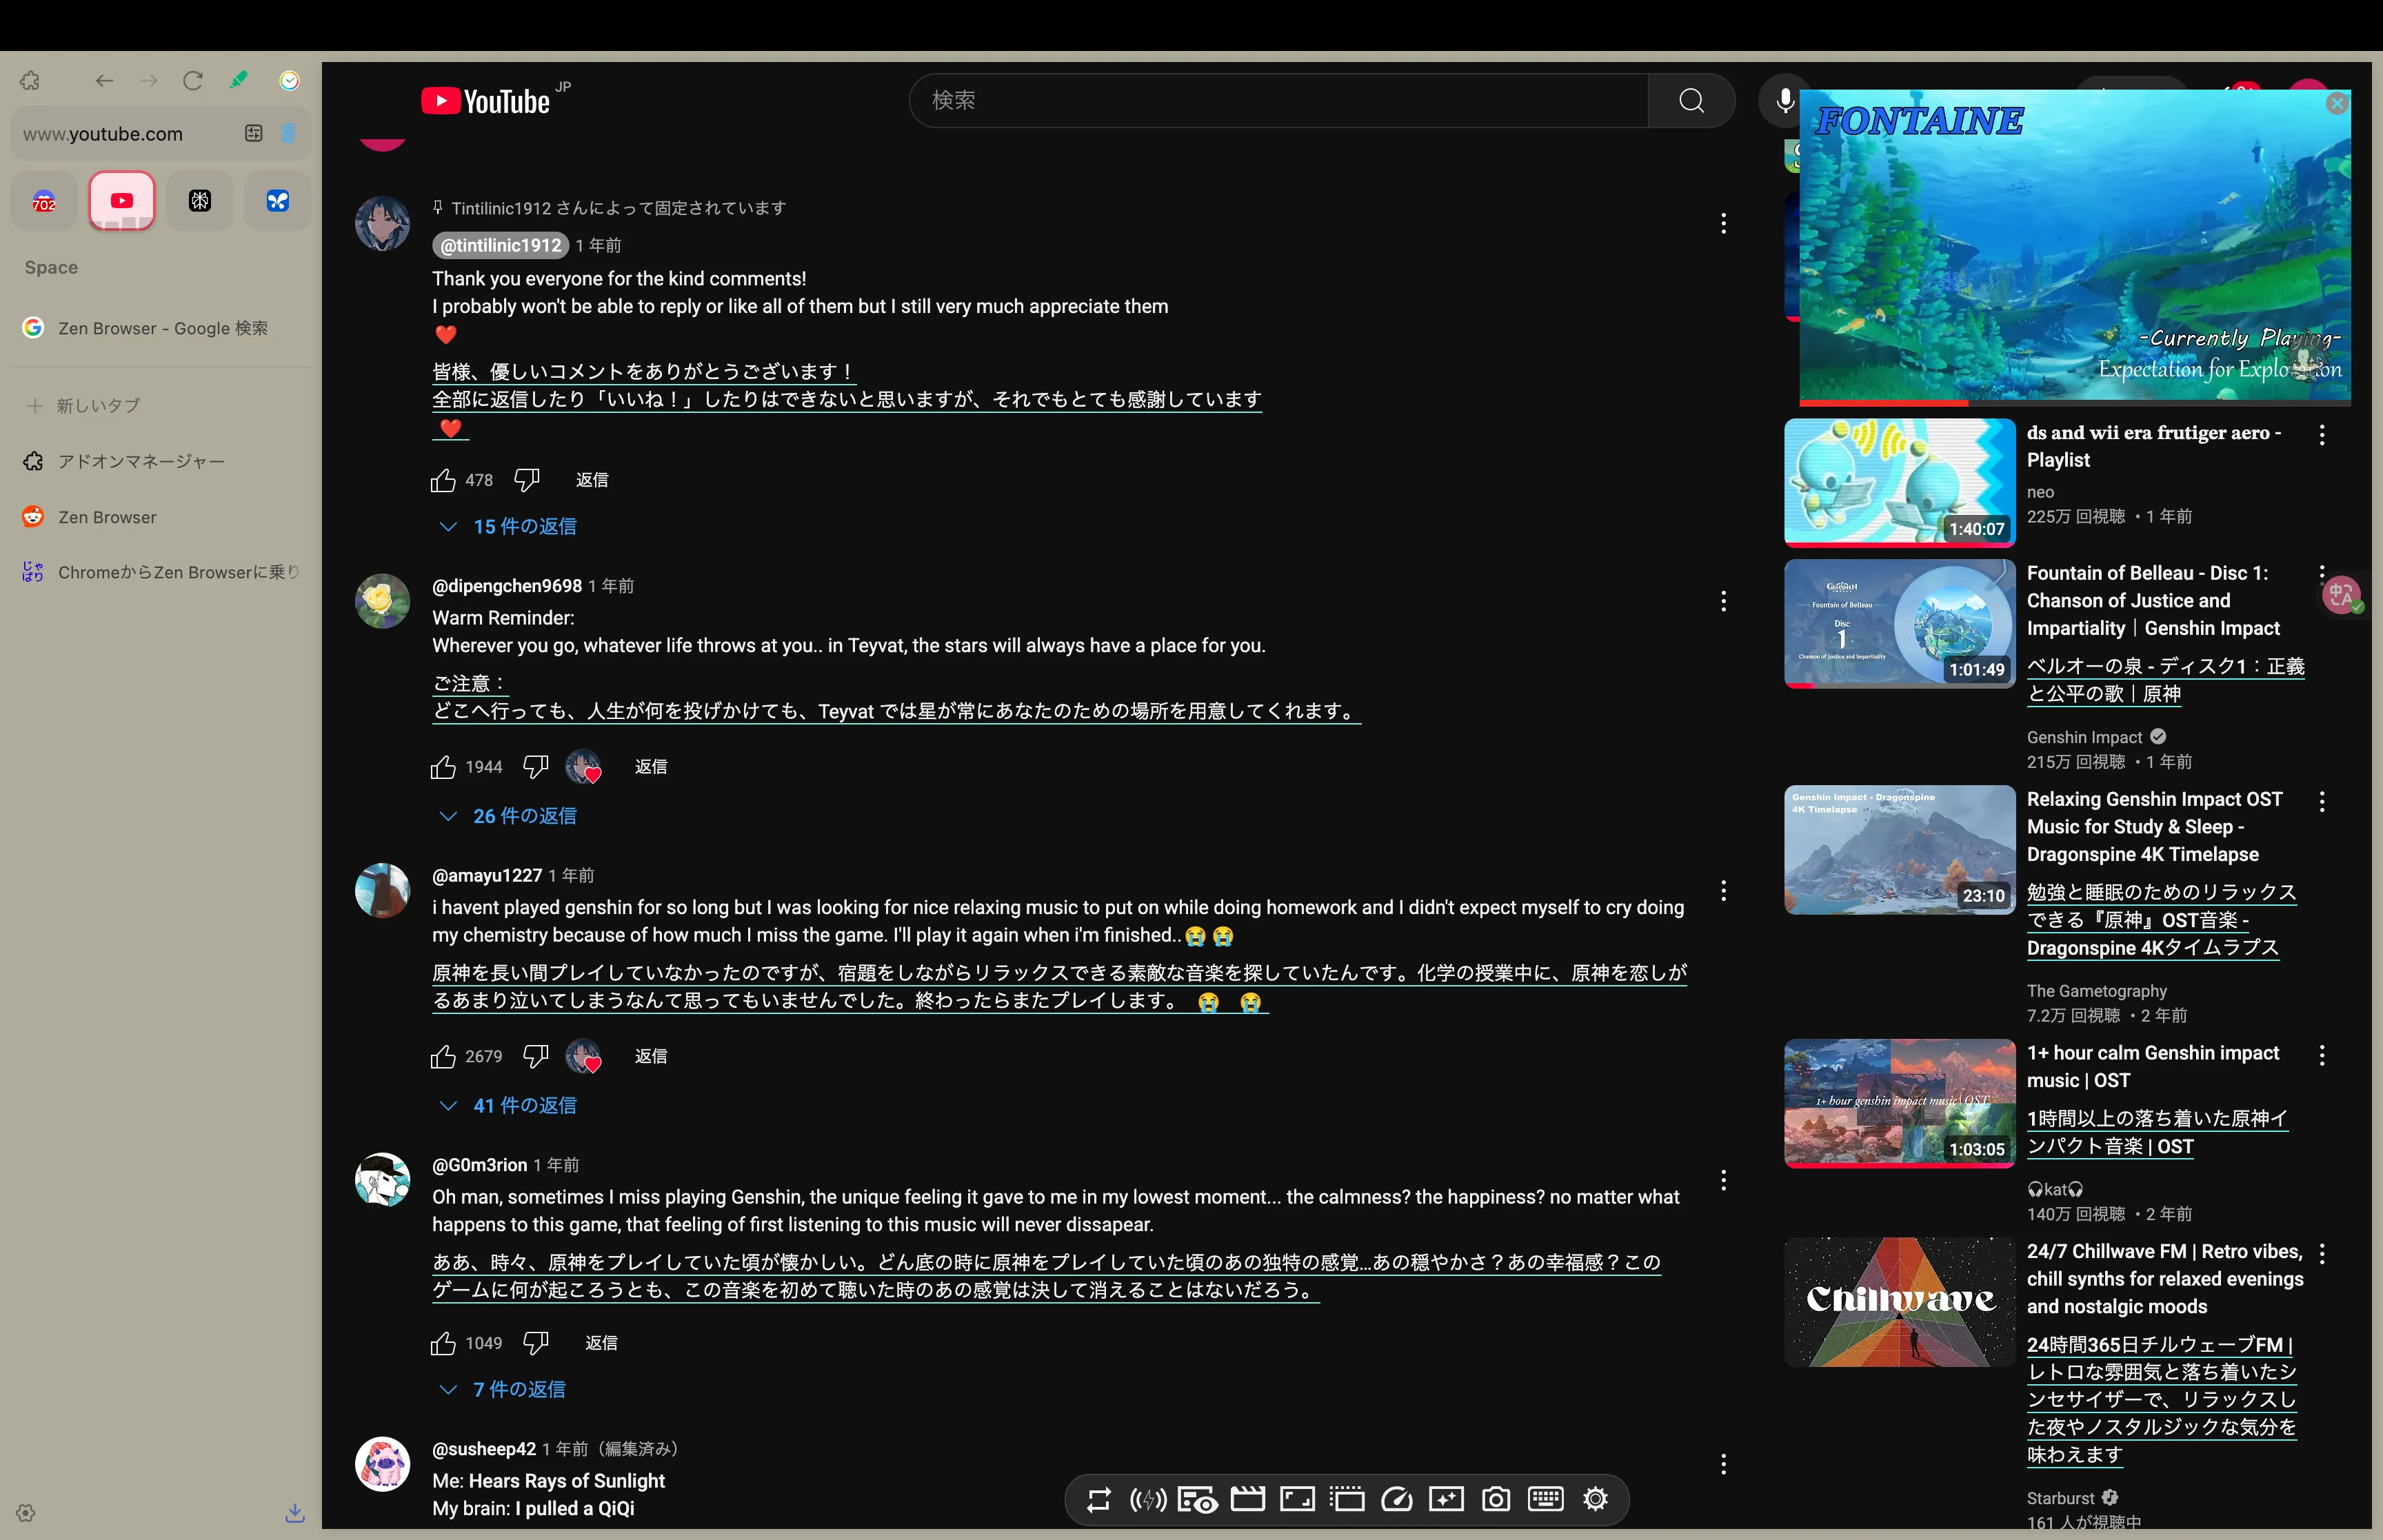Like the @G0m3rion comment
2383x1540 pixels.
[443, 1343]
